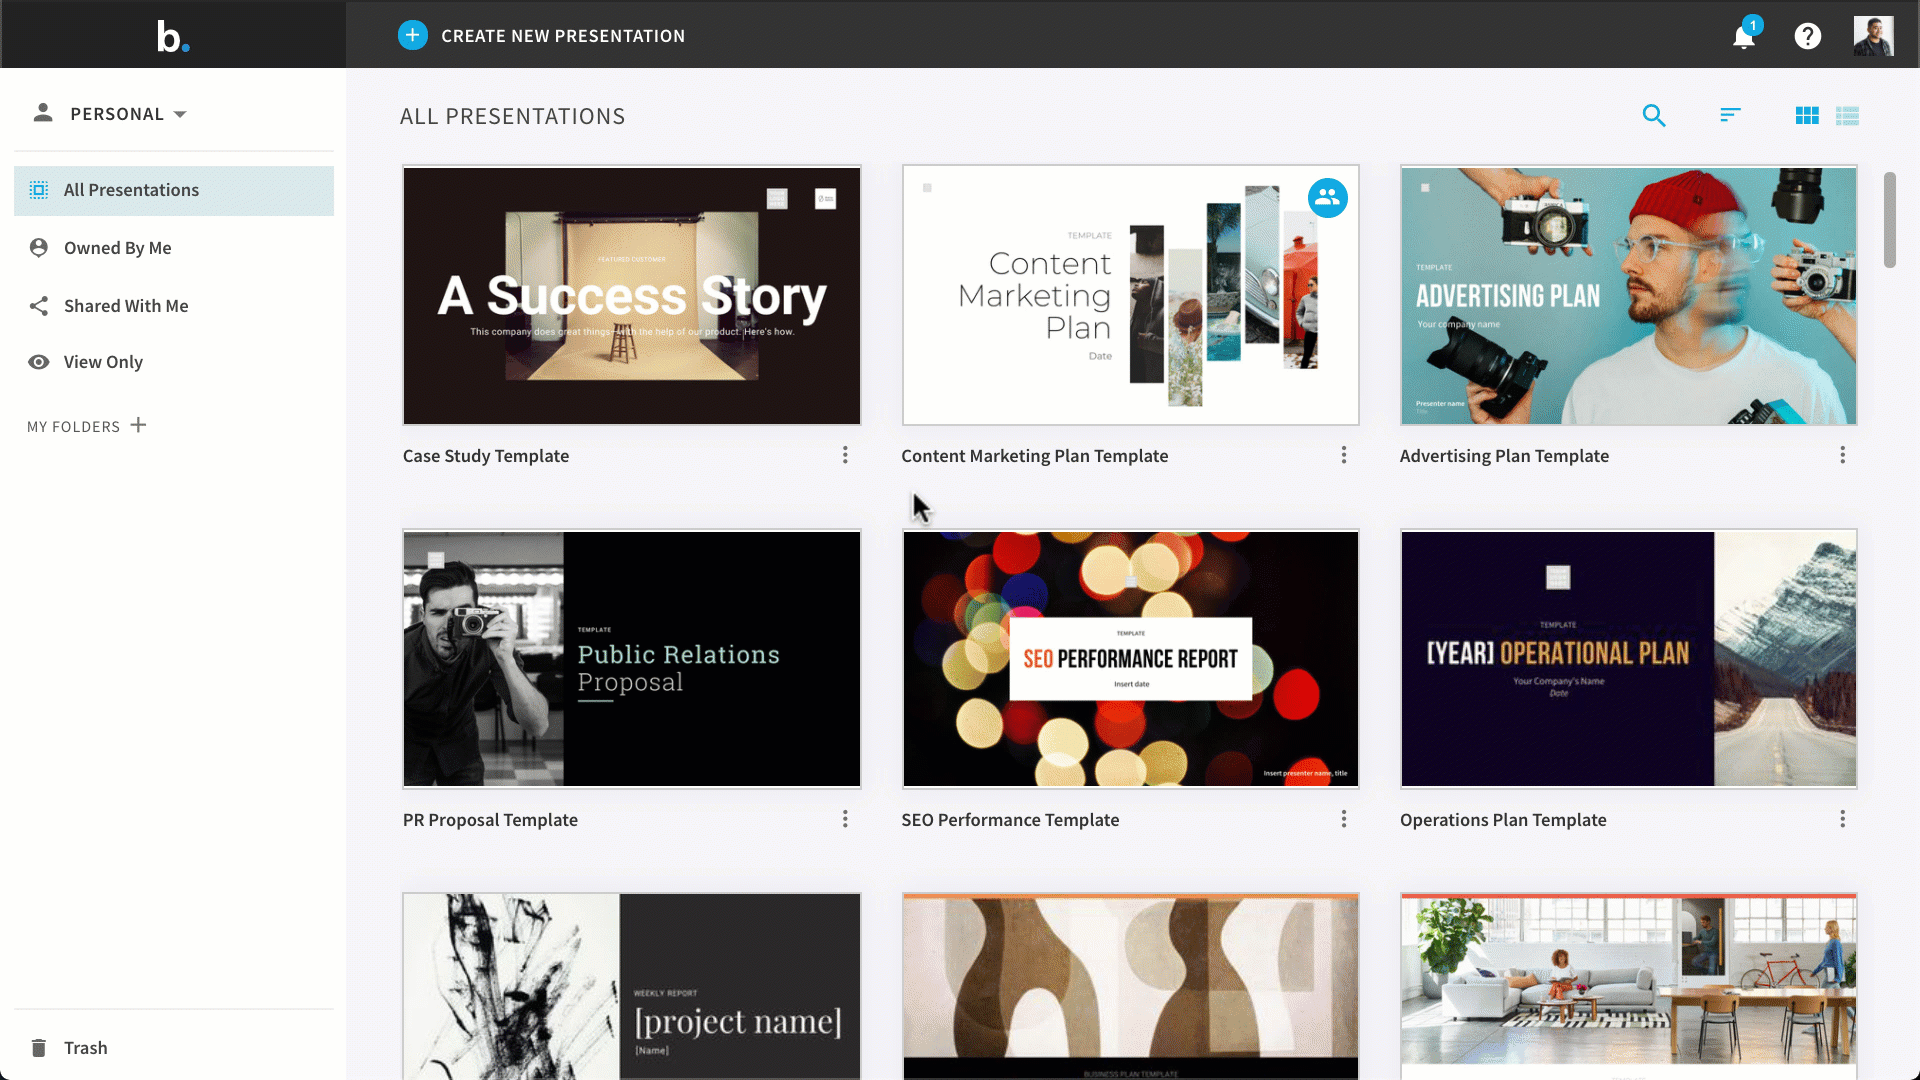Click the SEO Performance Template title
Screen dimensions: 1920x1080
point(1010,820)
